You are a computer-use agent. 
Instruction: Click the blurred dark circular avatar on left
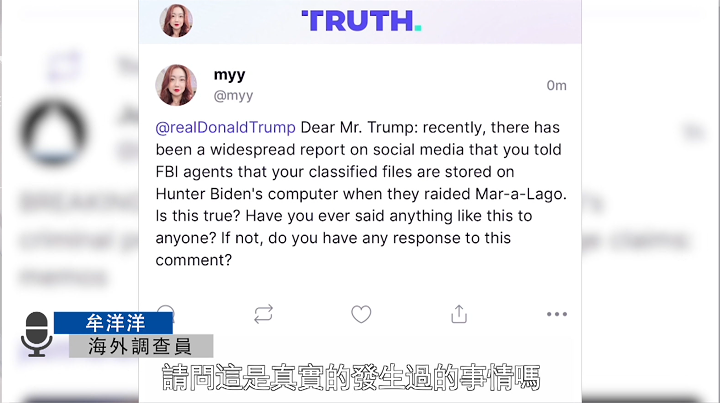[x=54, y=132]
